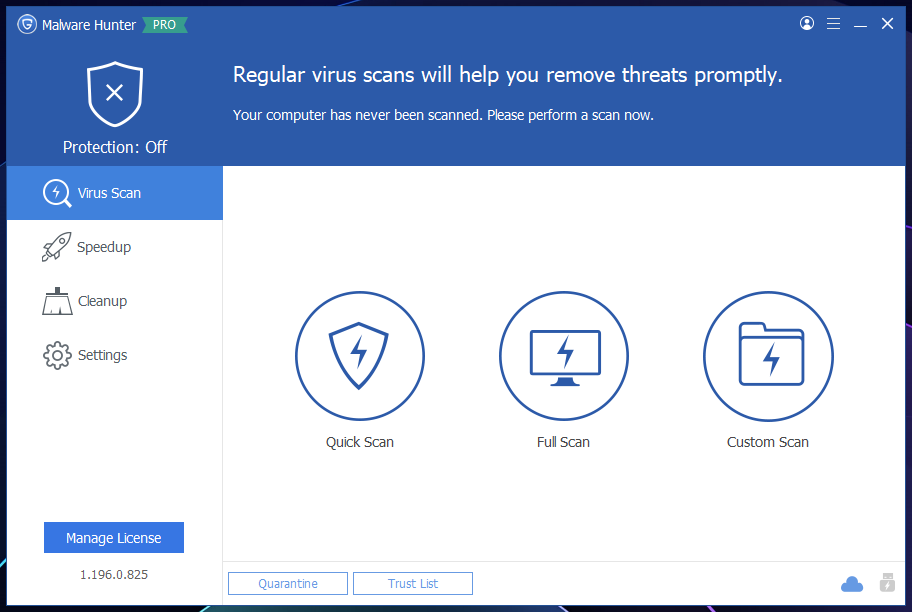Click the USB protection icon at bottom right
912x612 pixels.
(887, 582)
